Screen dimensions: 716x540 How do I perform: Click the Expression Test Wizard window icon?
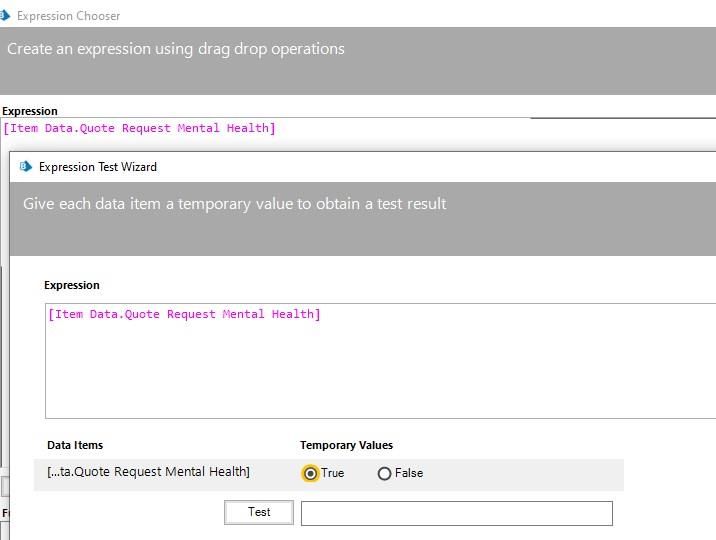point(25,167)
